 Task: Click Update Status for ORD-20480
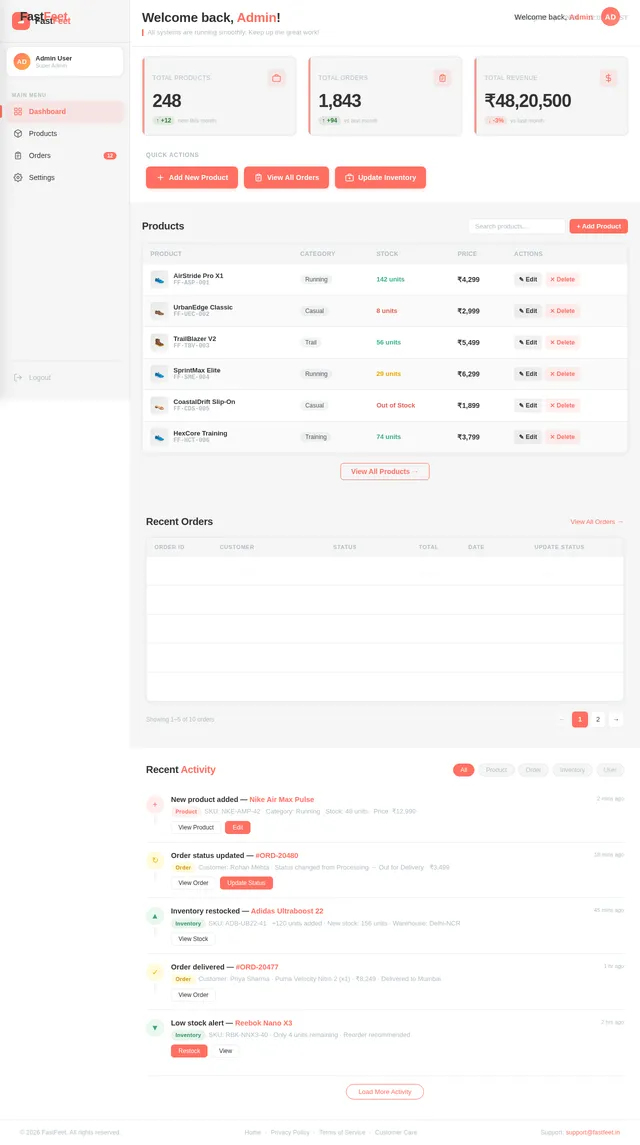(246, 883)
